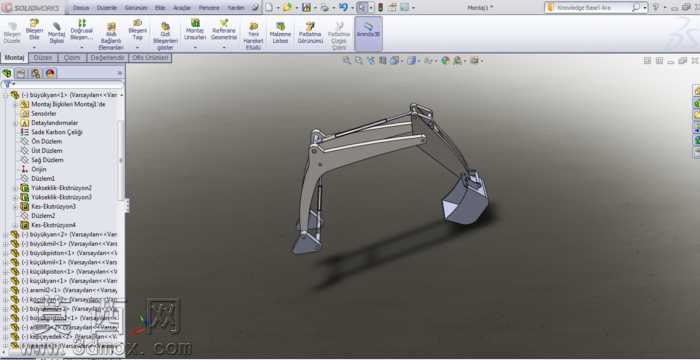
Task: Open the Ekle menu
Action: [160, 8]
